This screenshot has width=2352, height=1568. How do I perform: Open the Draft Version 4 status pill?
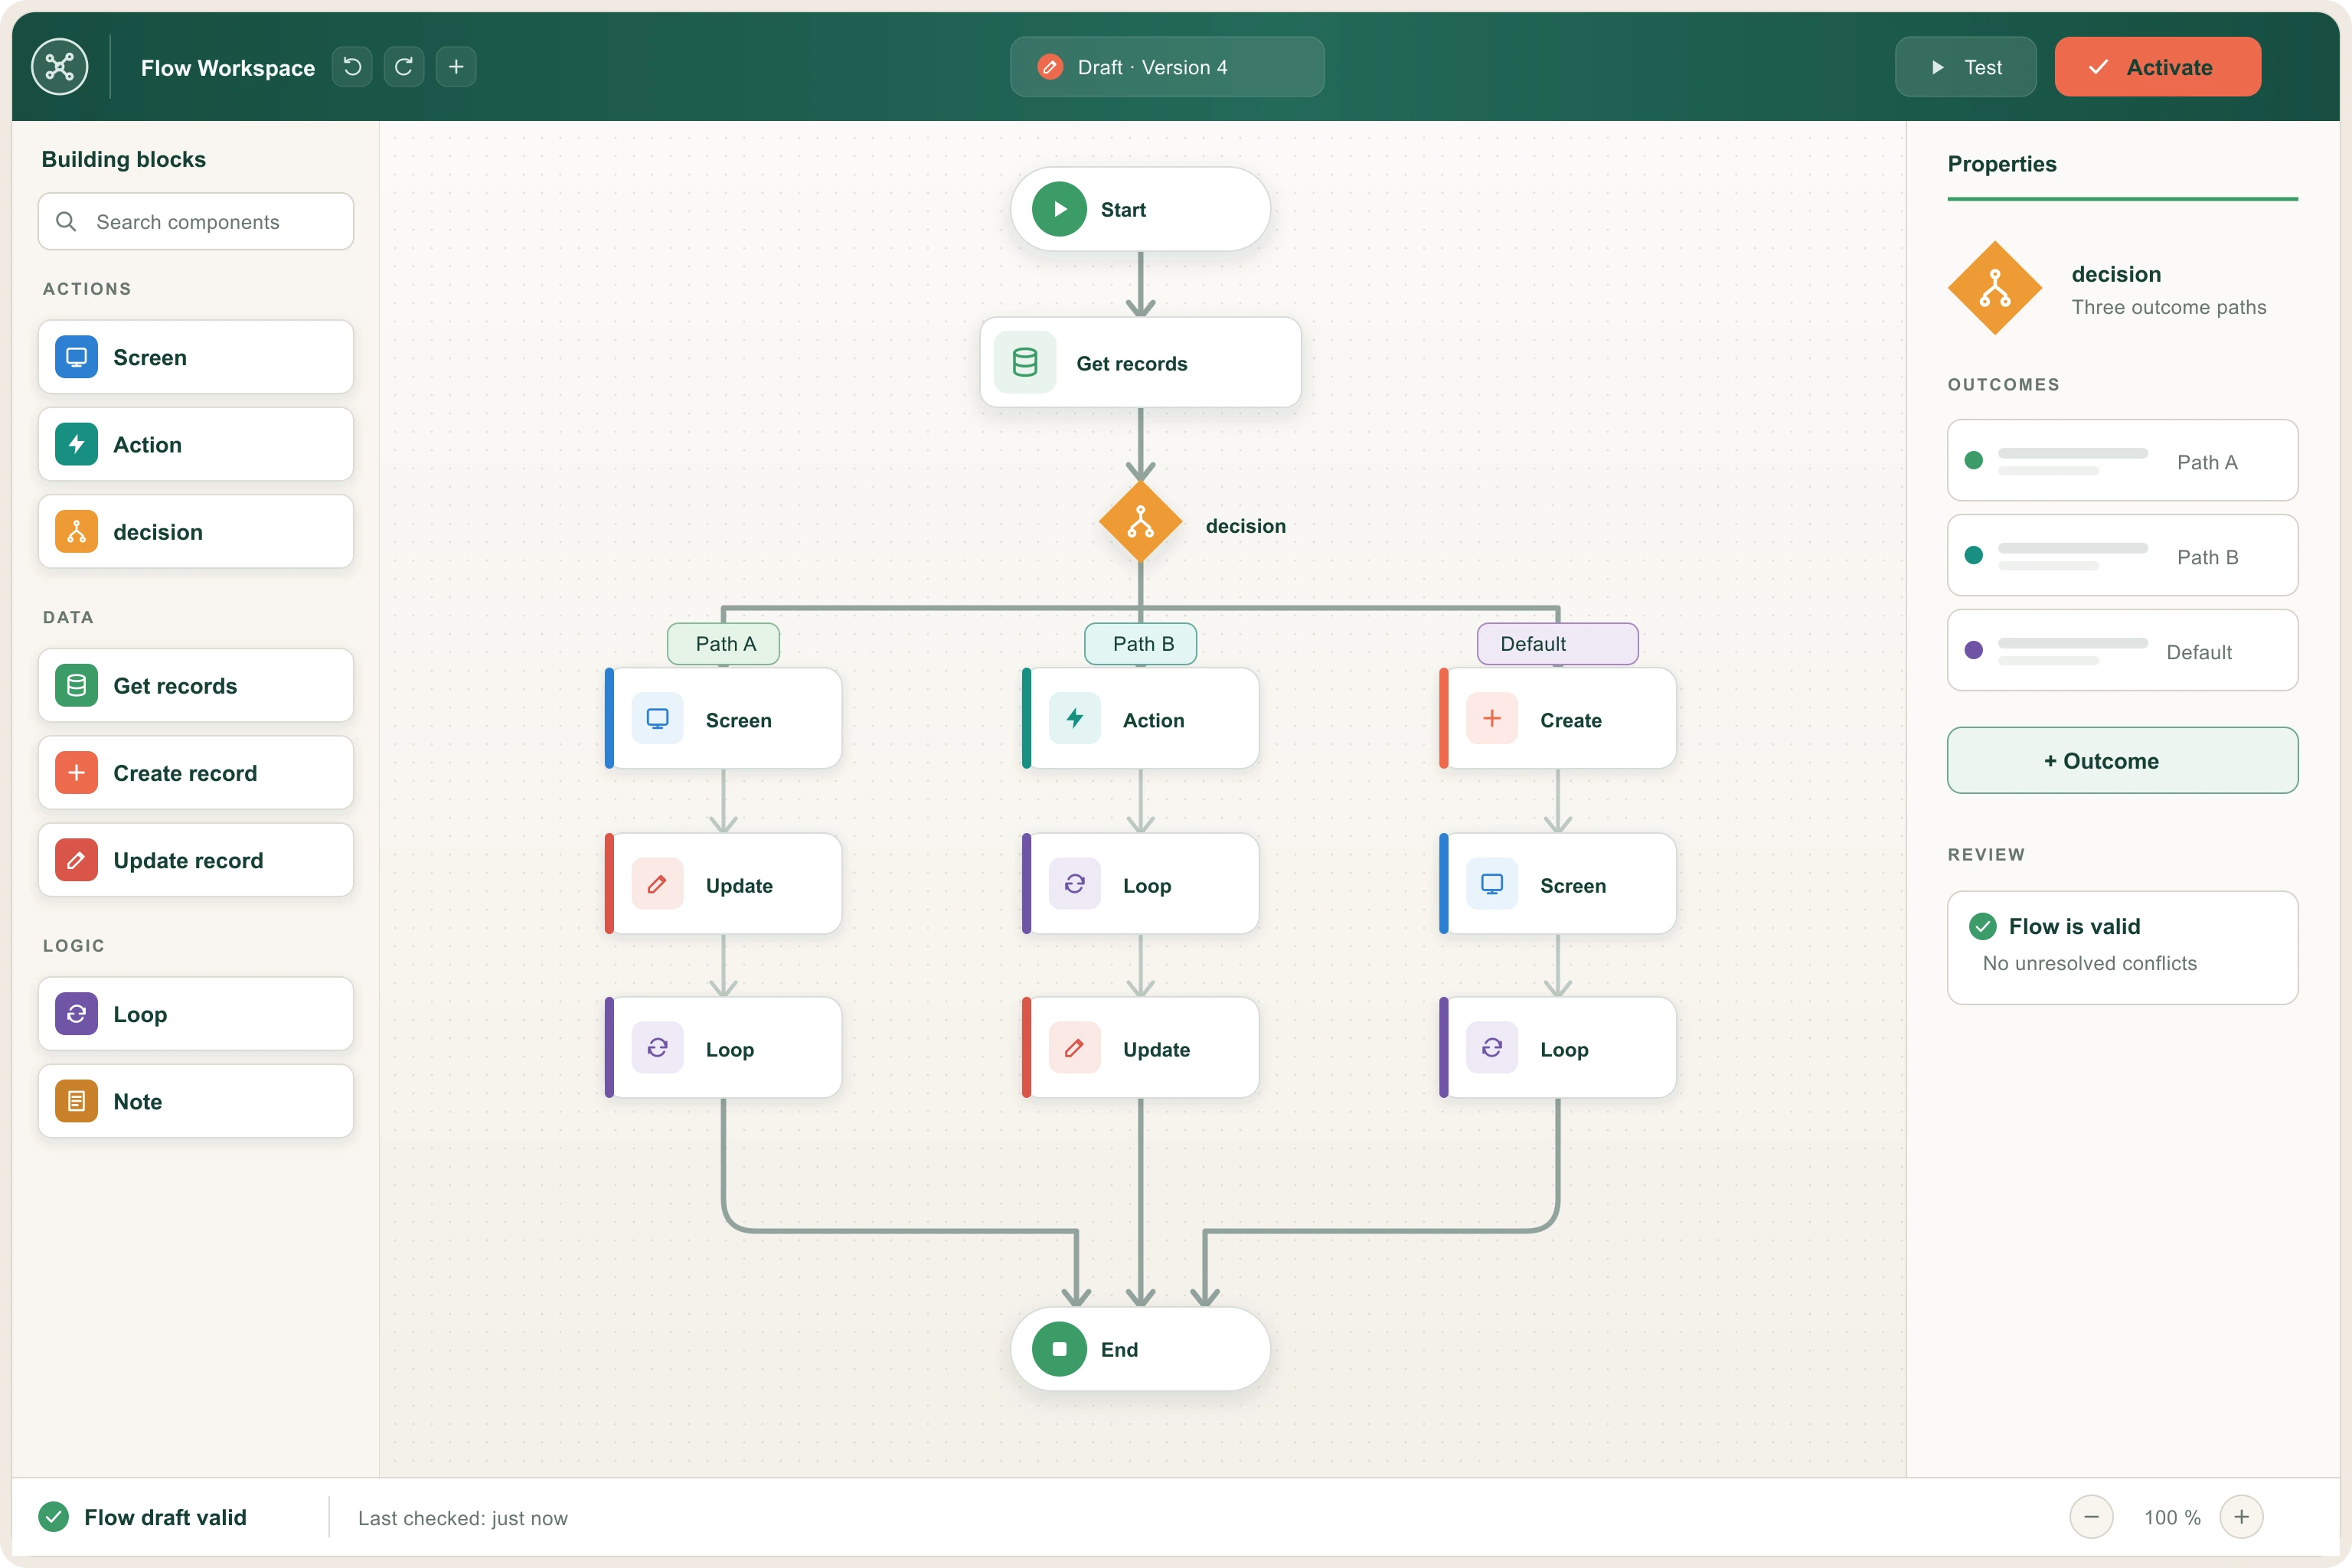[x=1167, y=67]
